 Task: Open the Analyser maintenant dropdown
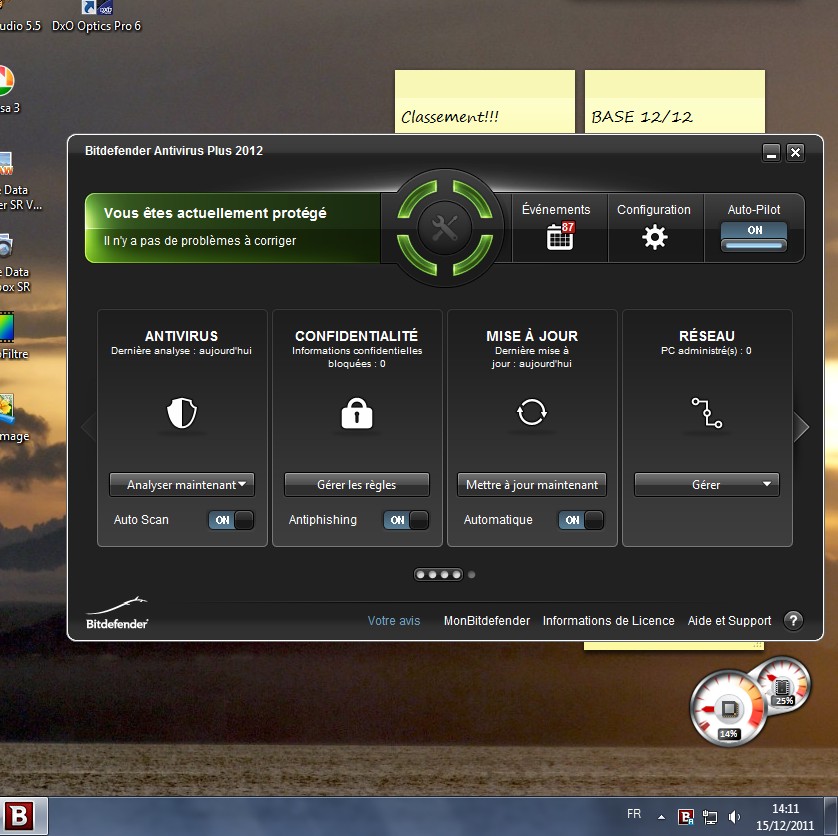(x=182, y=484)
